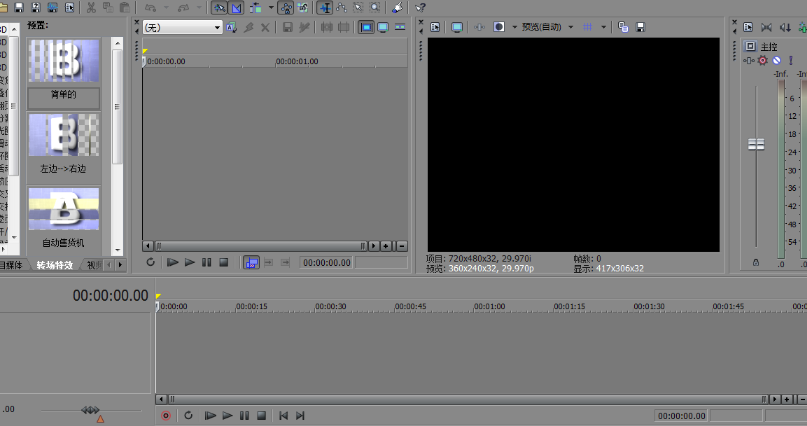This screenshot has height=426, width=807.
Task: Toggle Lock Envelopes to Events button
Action: click(x=286, y=8)
